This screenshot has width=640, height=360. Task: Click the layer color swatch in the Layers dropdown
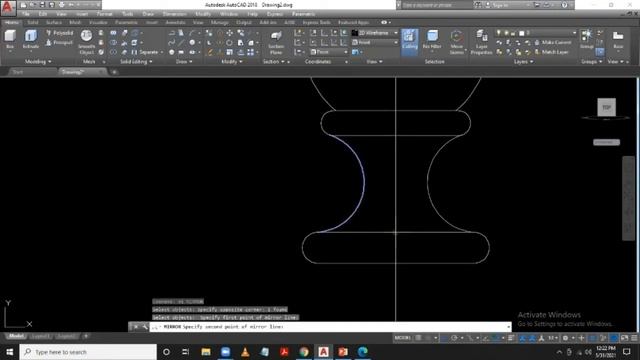(x=522, y=33)
